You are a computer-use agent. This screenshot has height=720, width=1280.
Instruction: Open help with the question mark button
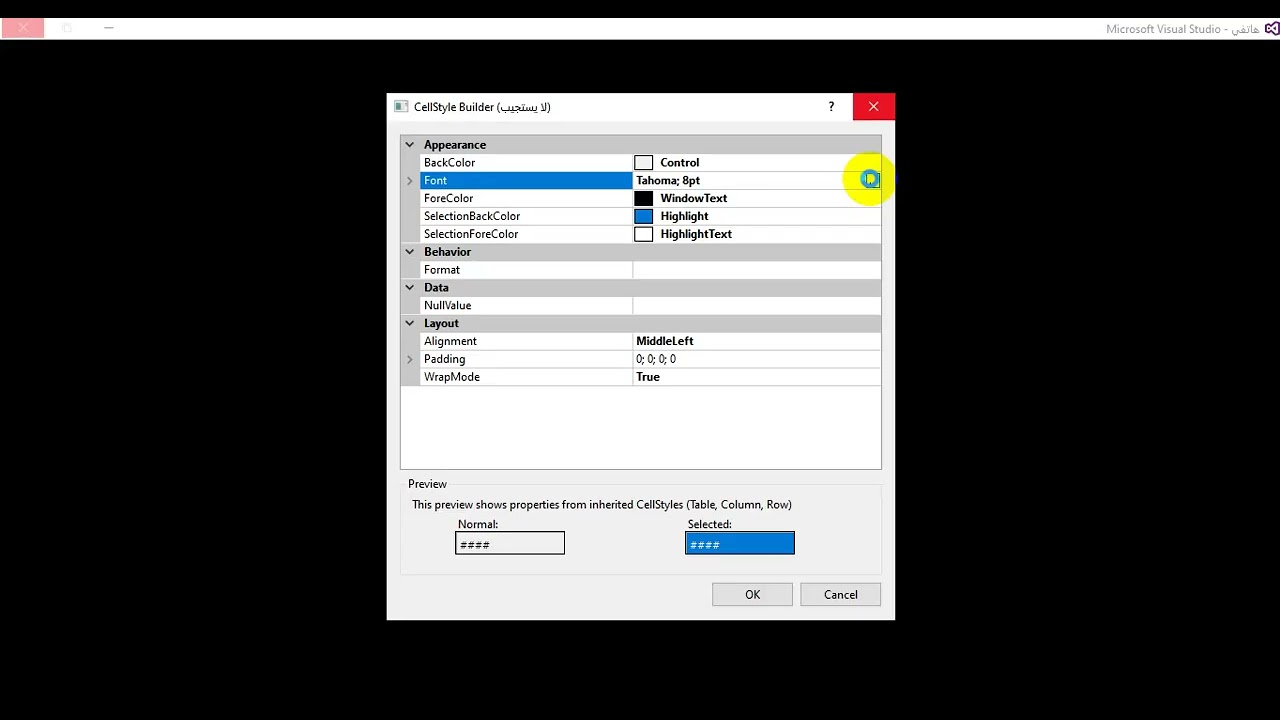[x=831, y=106]
